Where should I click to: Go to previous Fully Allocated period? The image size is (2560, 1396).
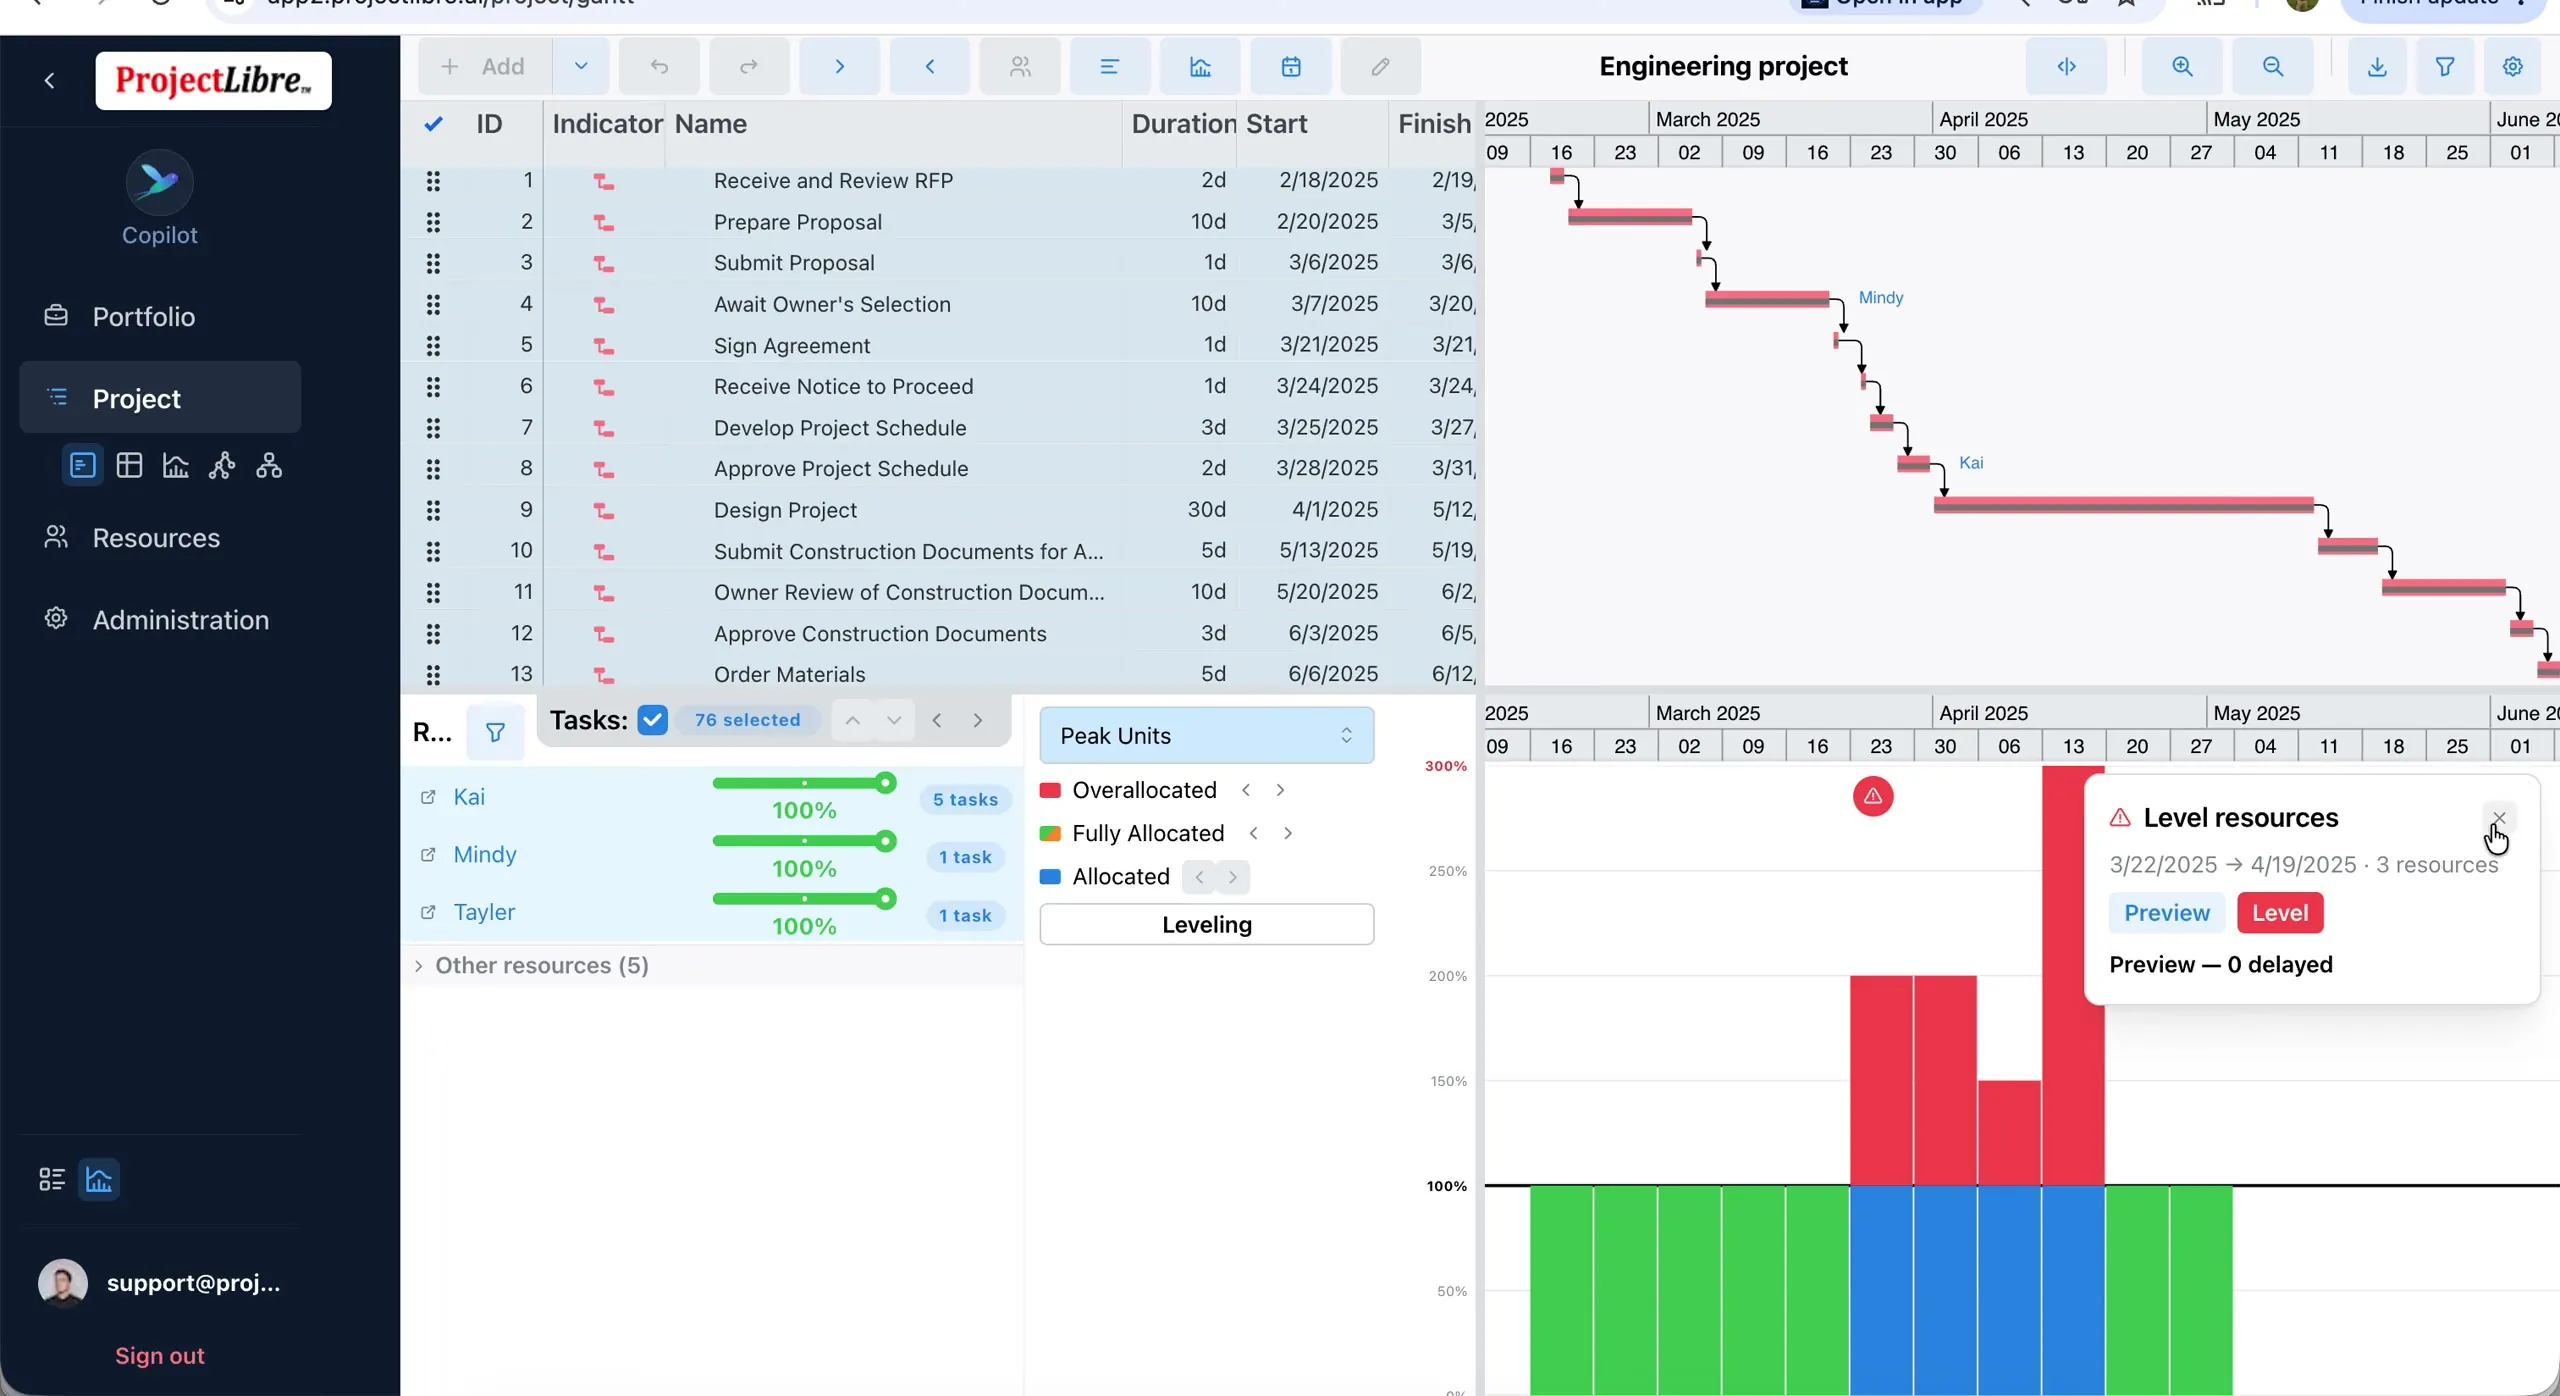[x=1253, y=833]
